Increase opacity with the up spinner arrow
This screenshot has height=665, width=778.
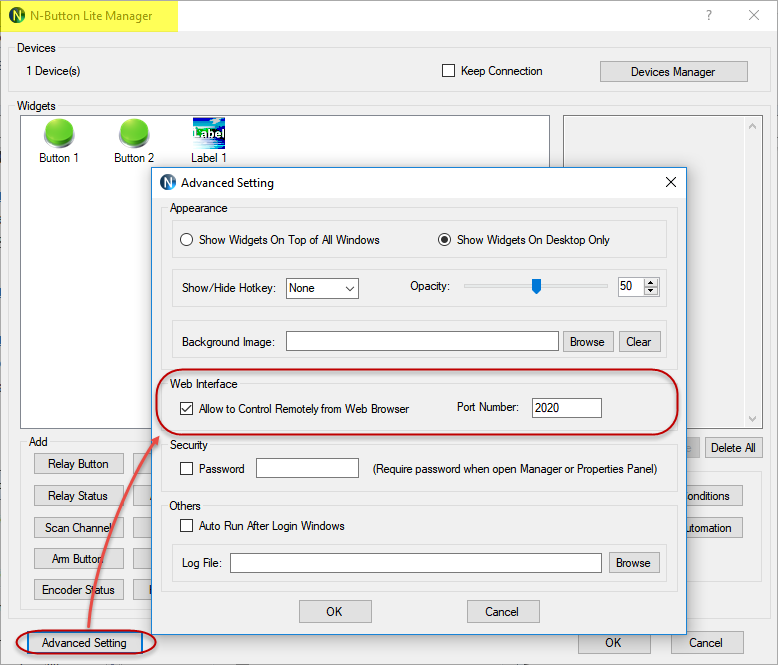[x=650, y=283]
